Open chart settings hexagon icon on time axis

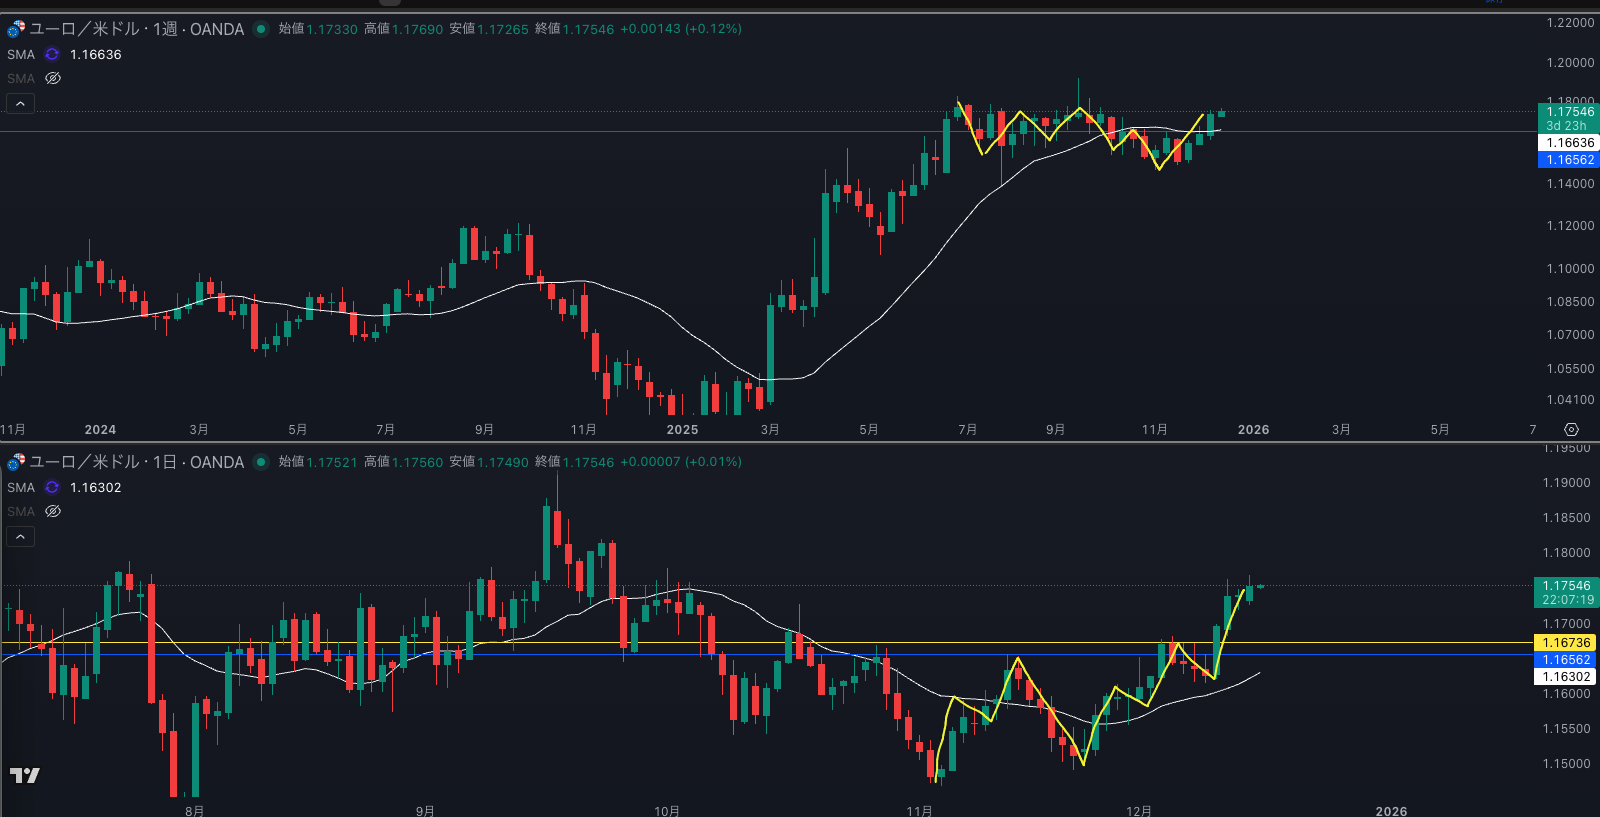(x=1571, y=430)
